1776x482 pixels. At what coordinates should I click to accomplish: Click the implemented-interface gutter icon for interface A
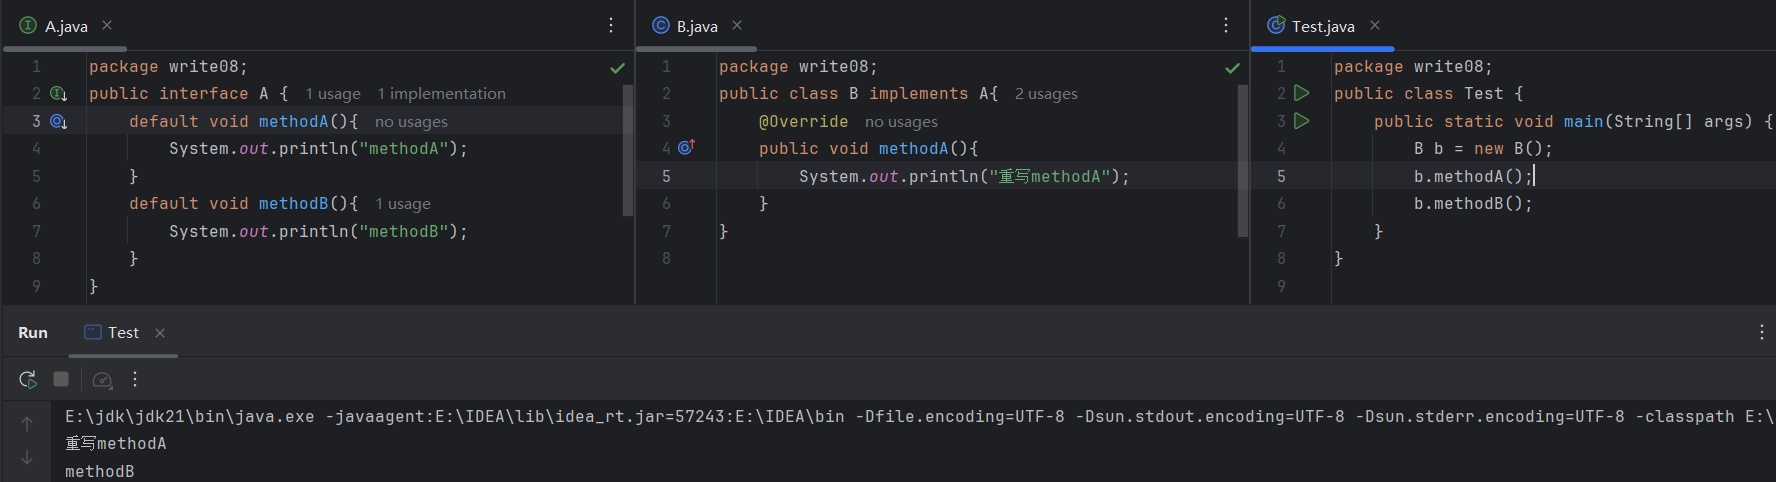59,94
